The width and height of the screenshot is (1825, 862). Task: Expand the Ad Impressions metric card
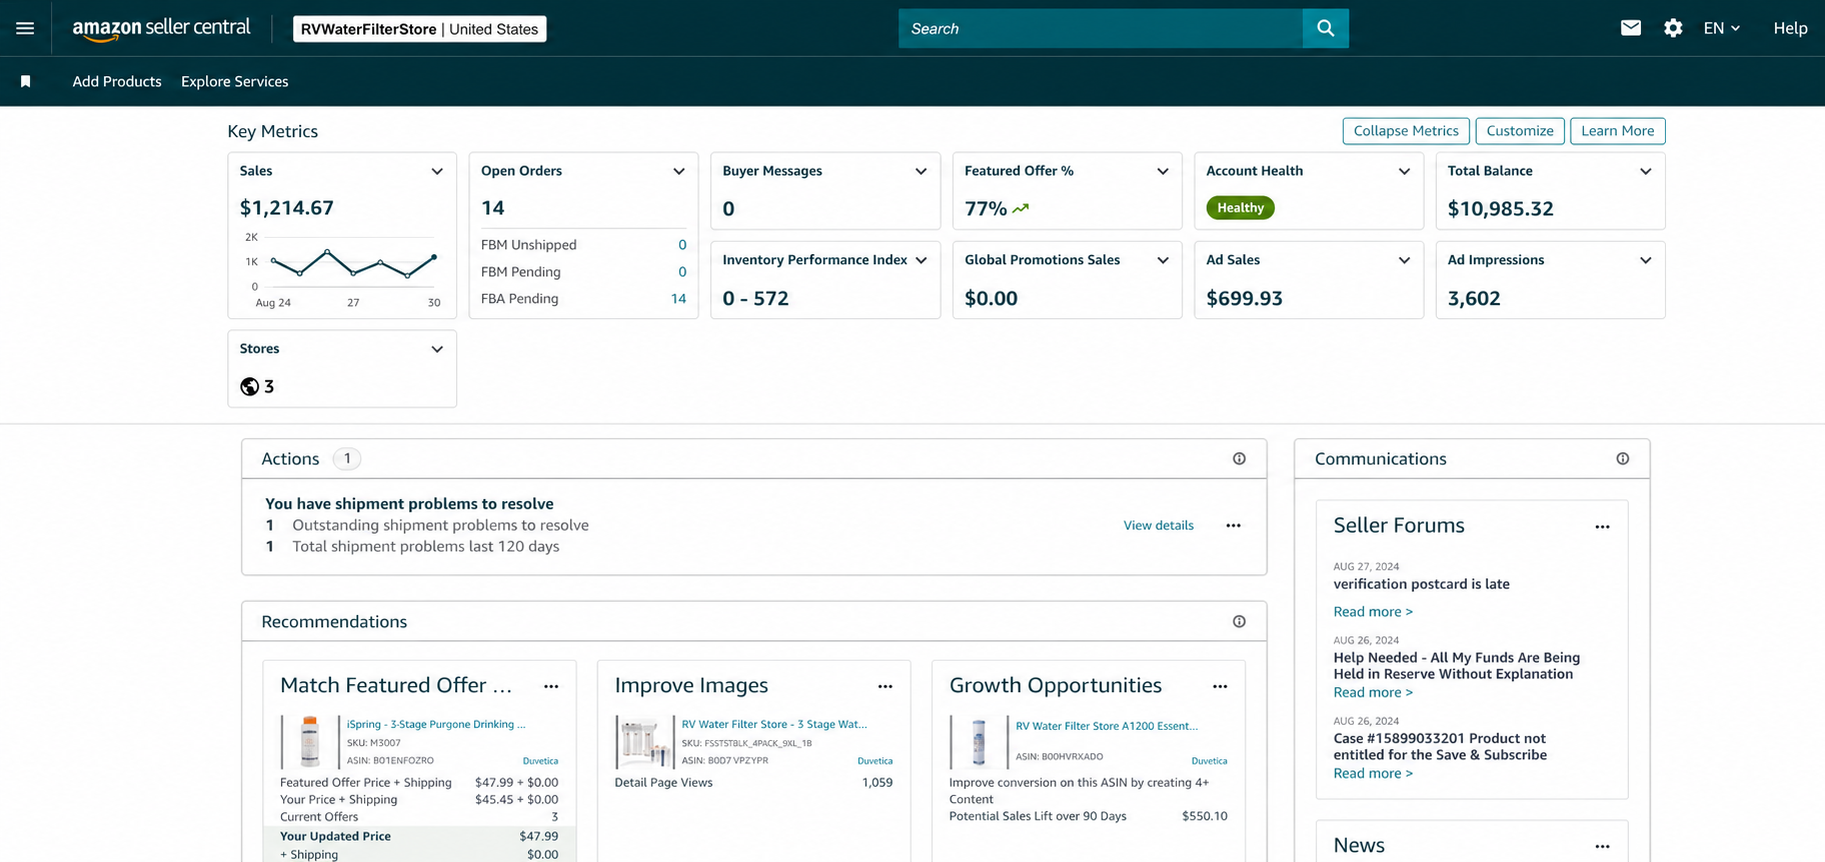pyautogui.click(x=1646, y=260)
